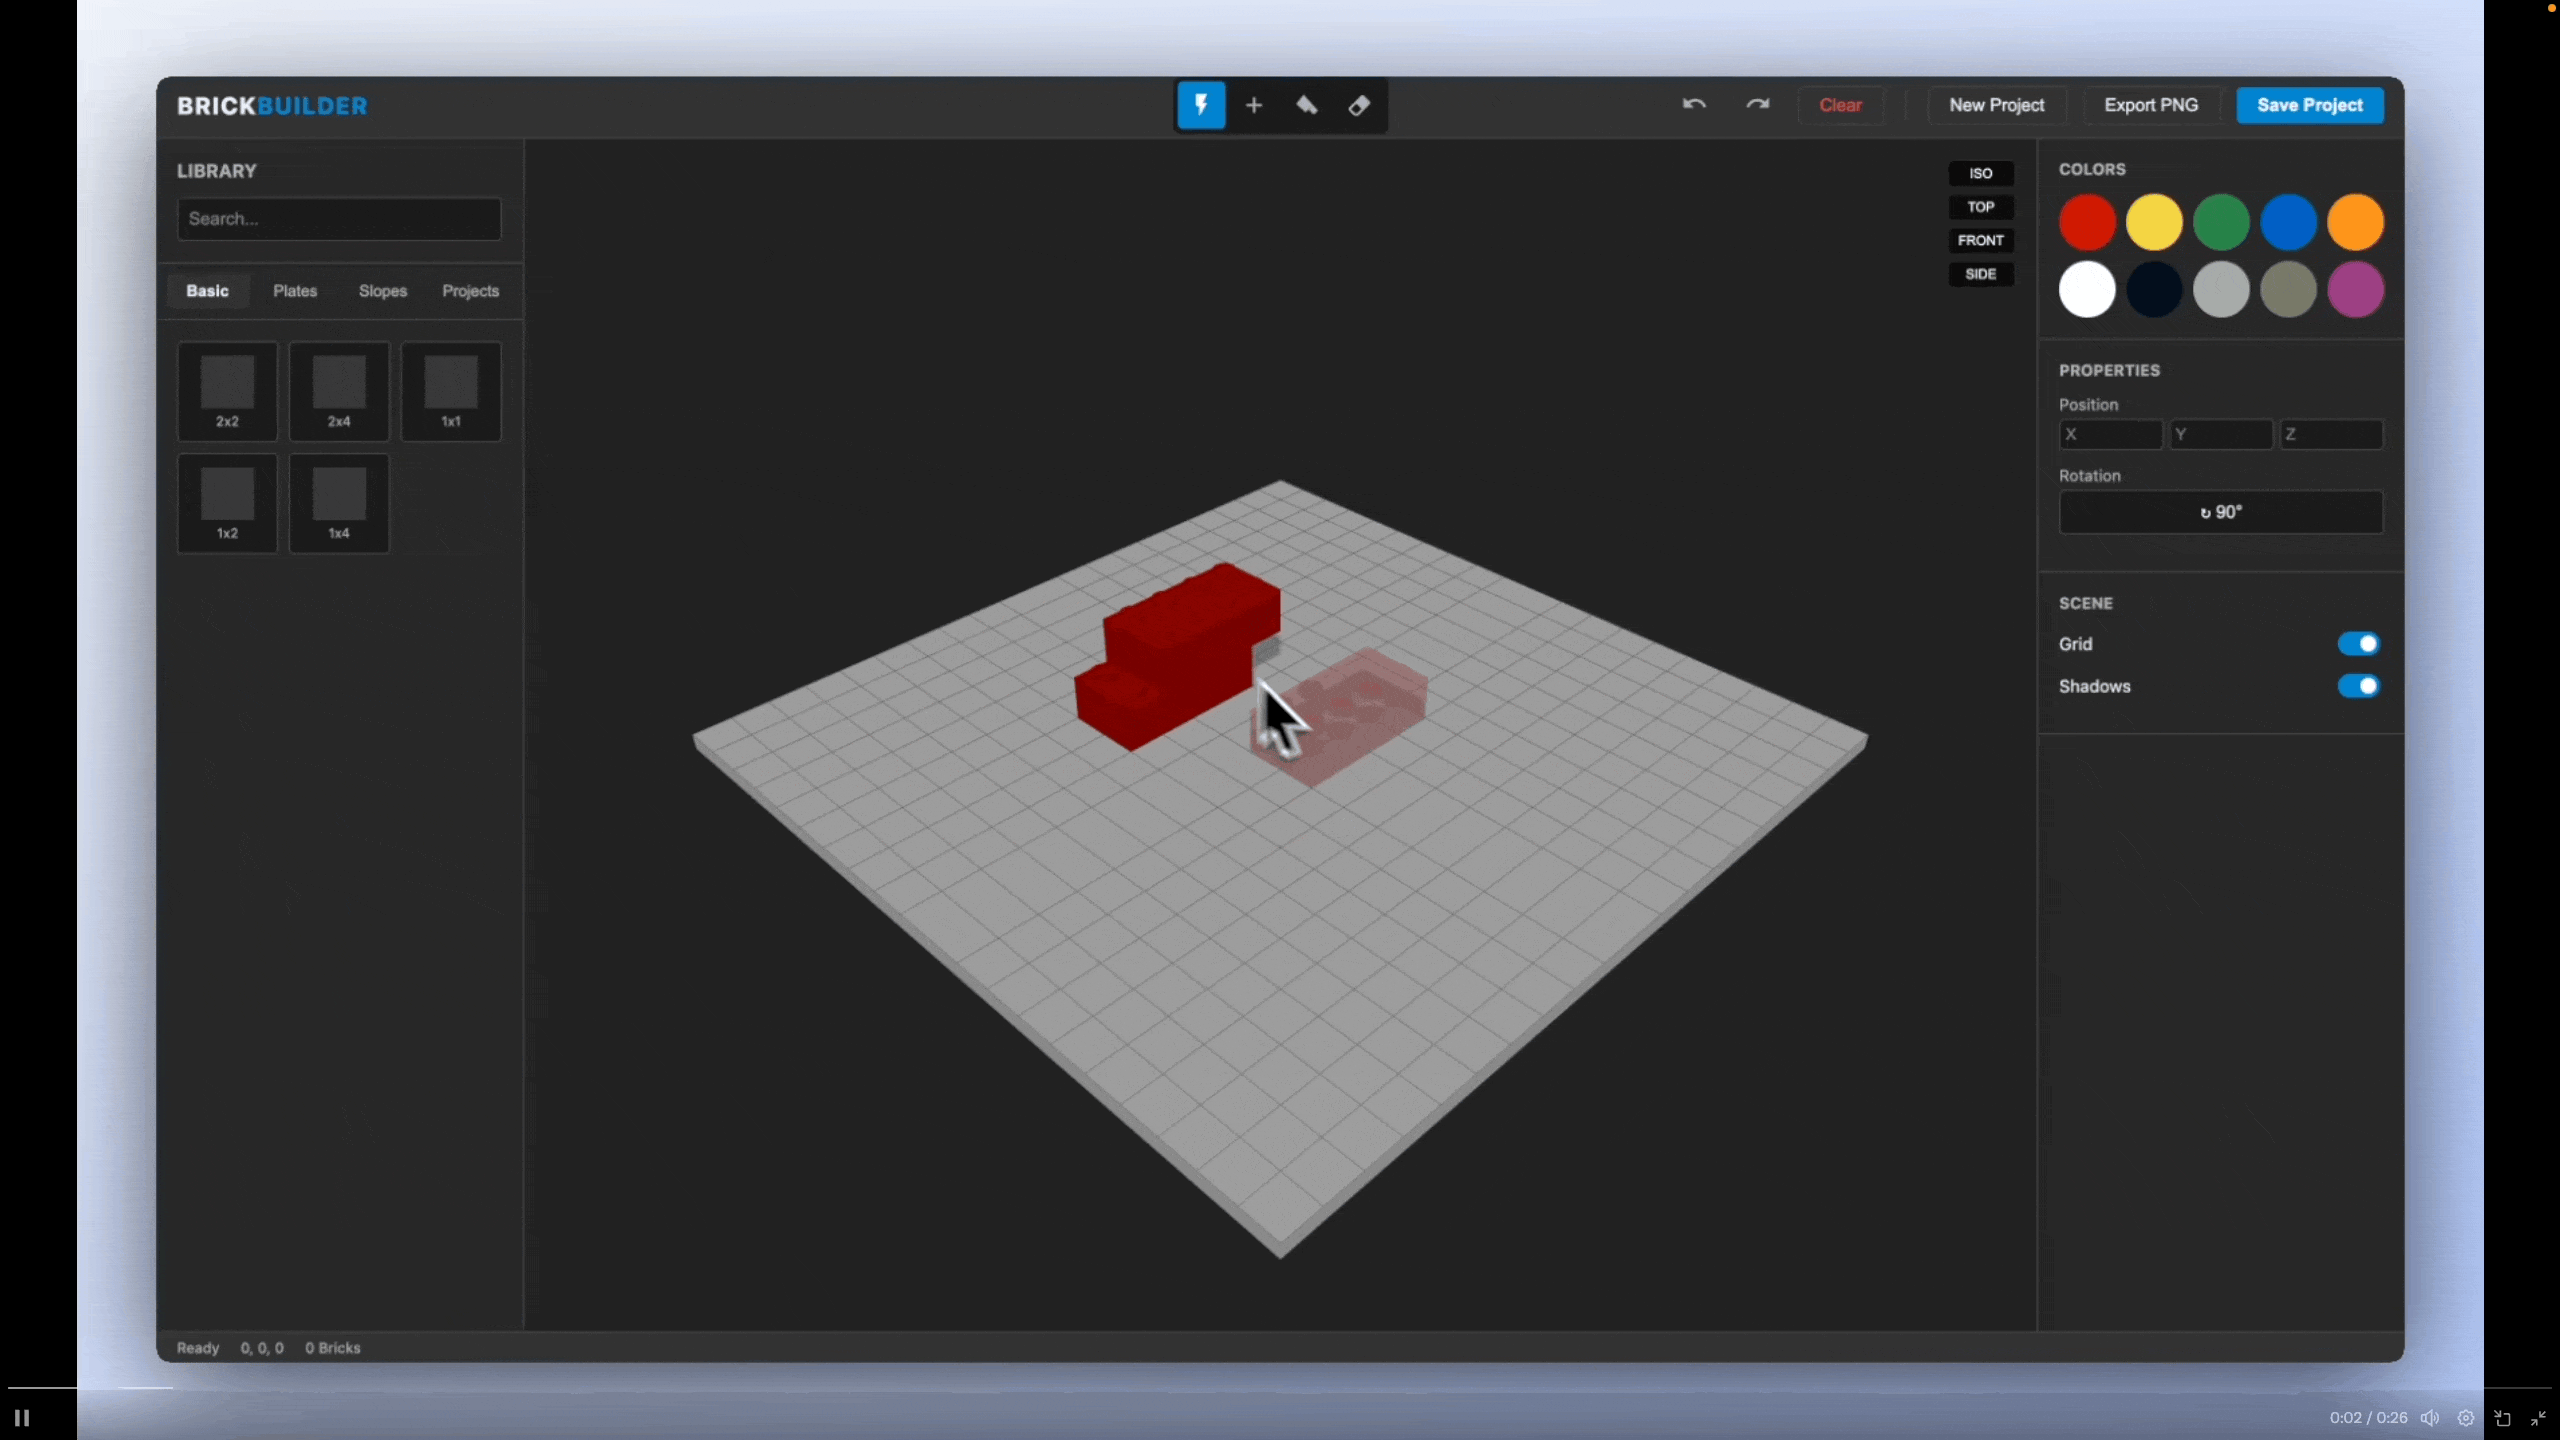Mute the video volume
Screen dimensions: 2560x1440
(x=2430, y=1418)
